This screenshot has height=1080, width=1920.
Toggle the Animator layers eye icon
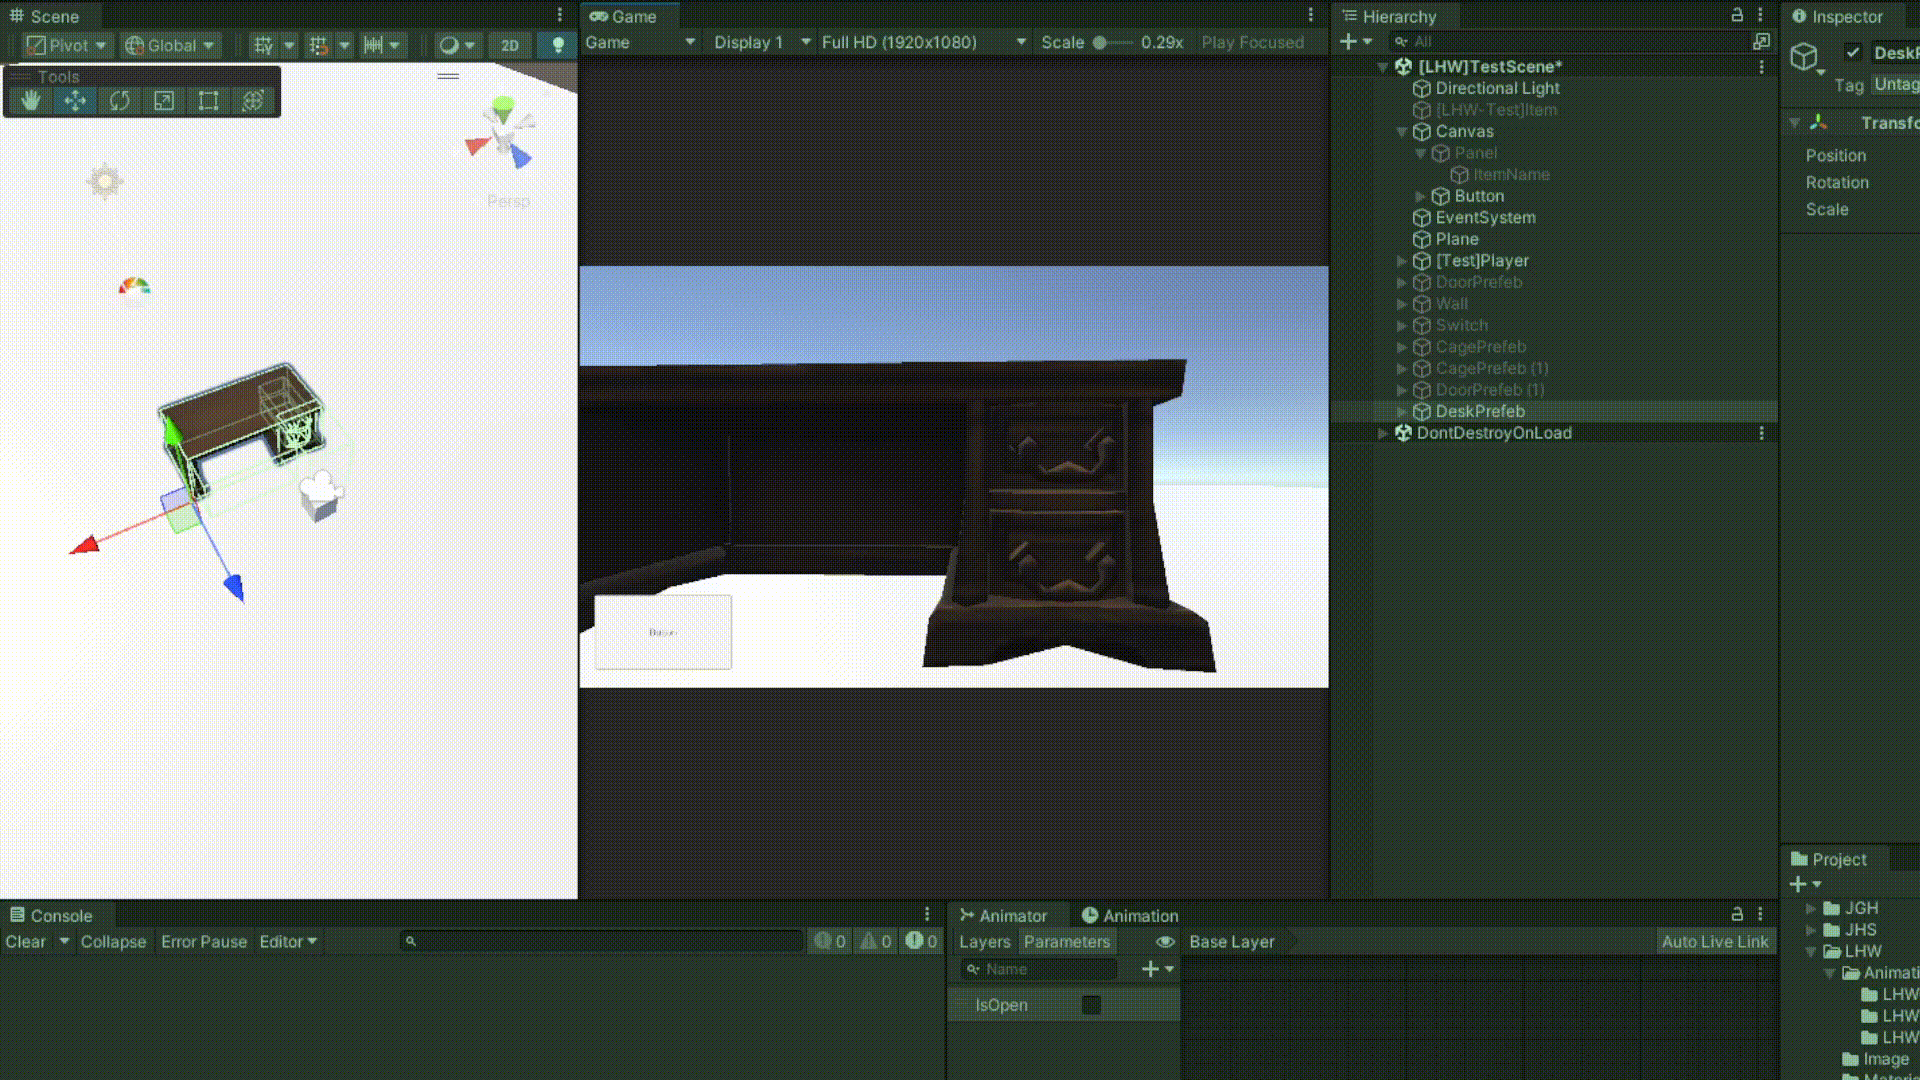pyautogui.click(x=1165, y=942)
